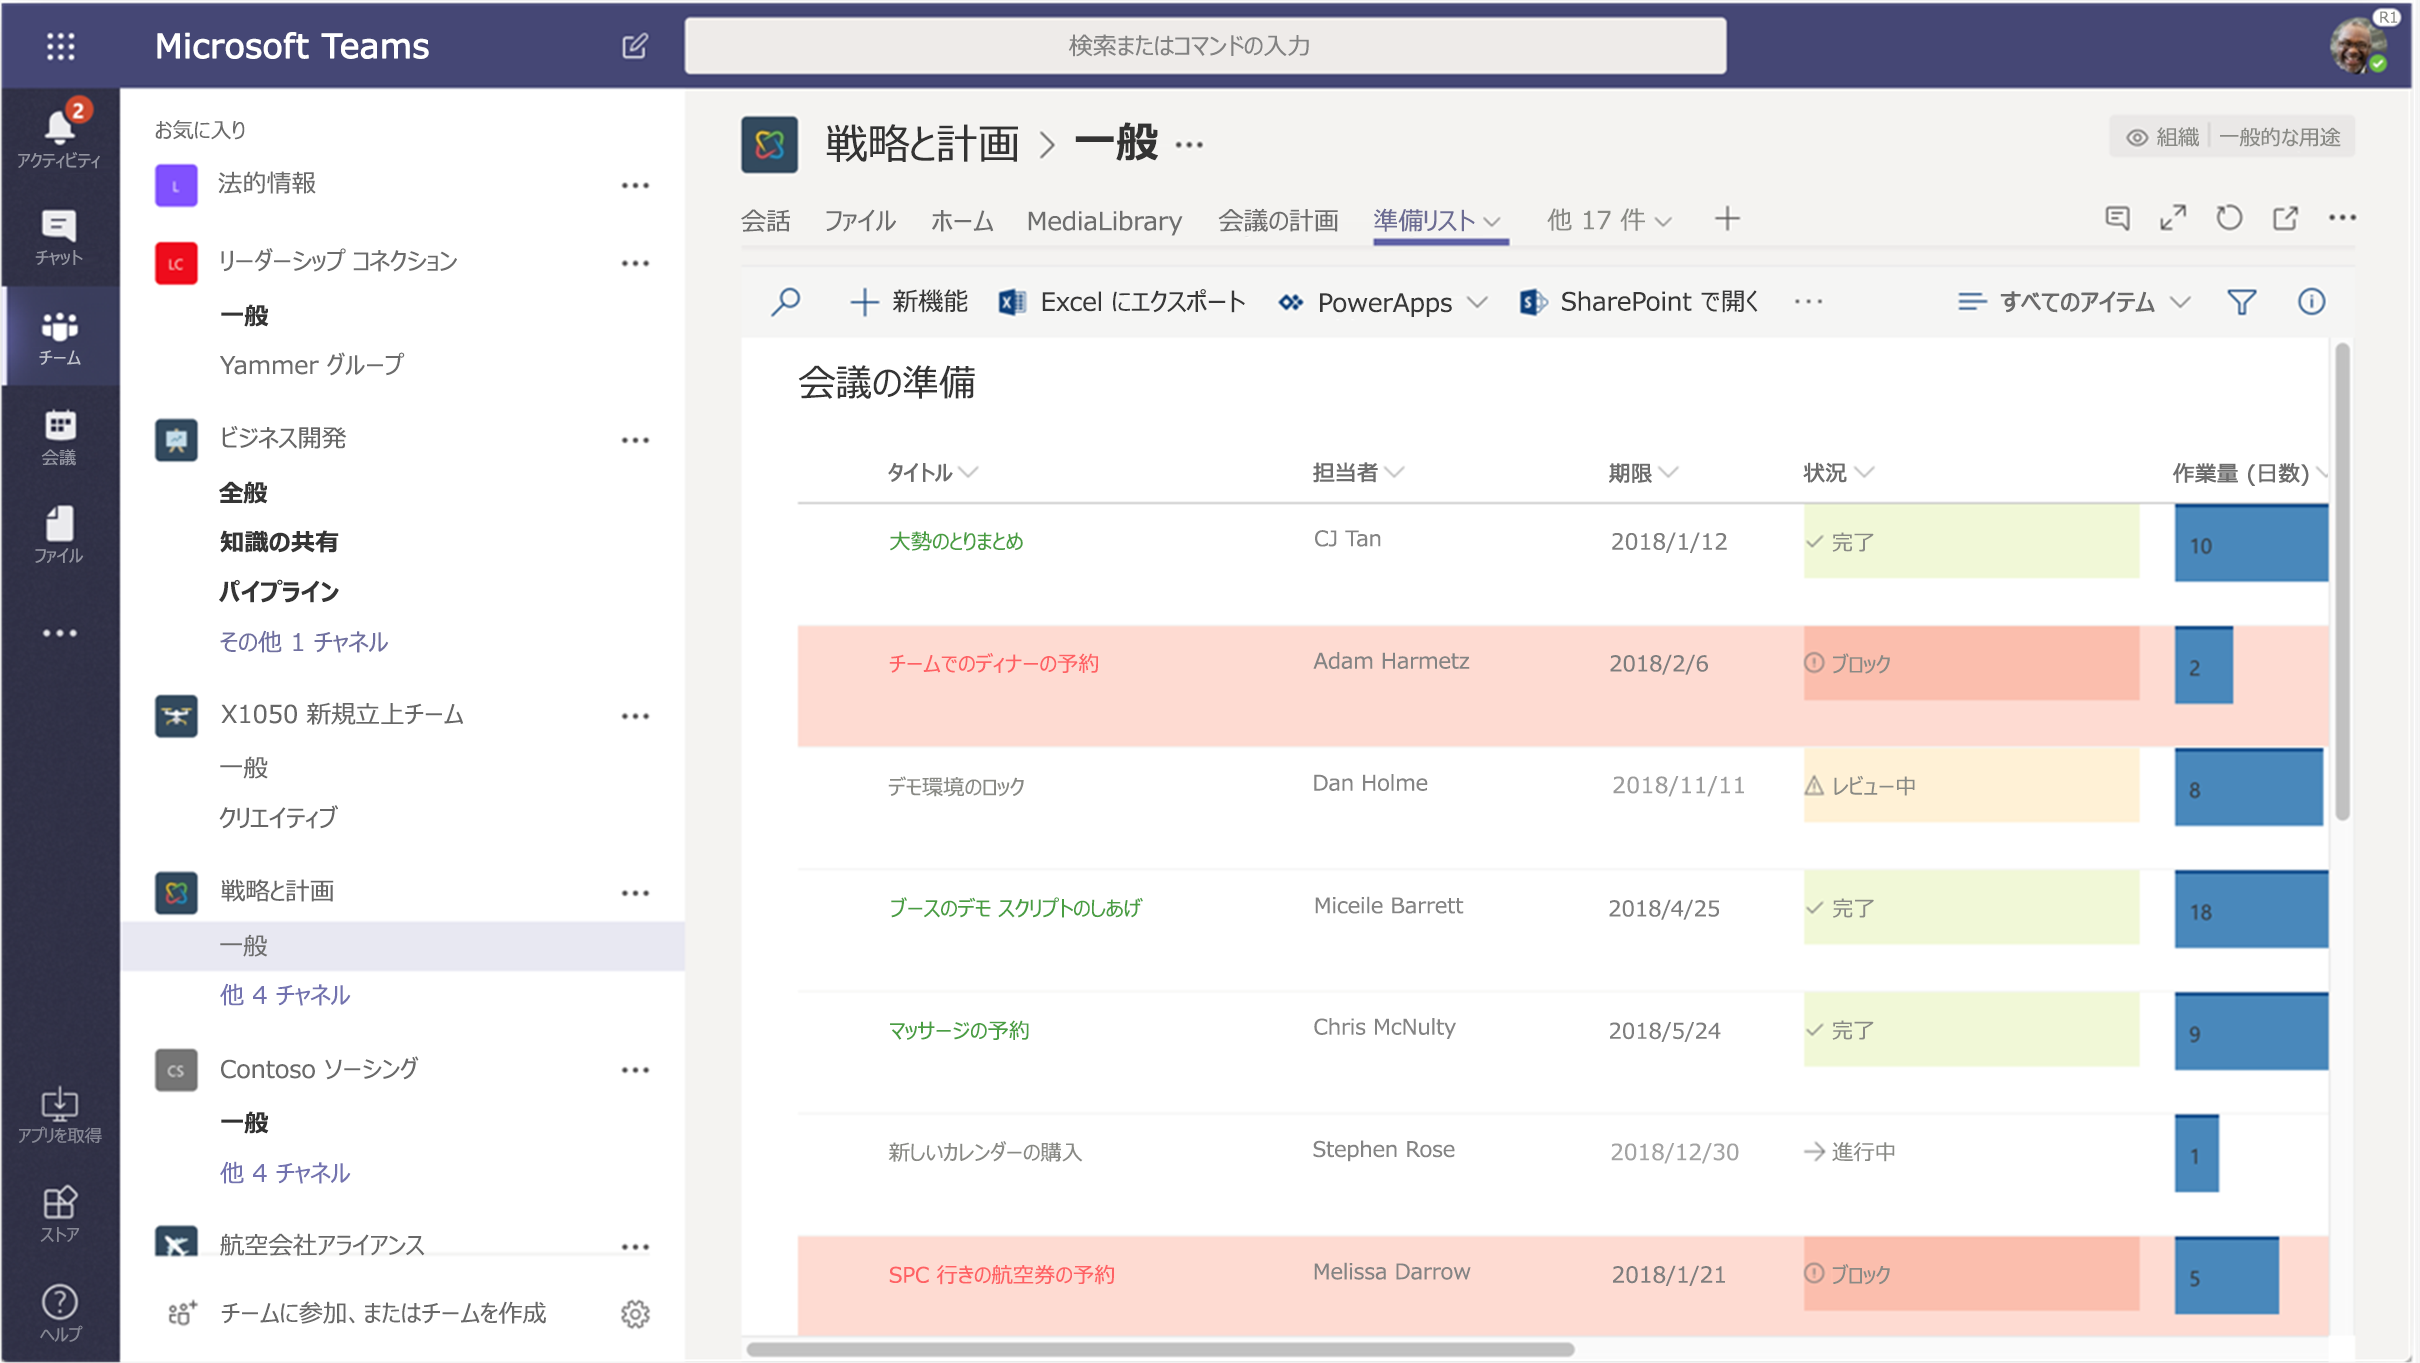The image size is (2420, 1363).
Task: Expand the 他 17 件 tabs dropdown
Action: (x=1664, y=221)
